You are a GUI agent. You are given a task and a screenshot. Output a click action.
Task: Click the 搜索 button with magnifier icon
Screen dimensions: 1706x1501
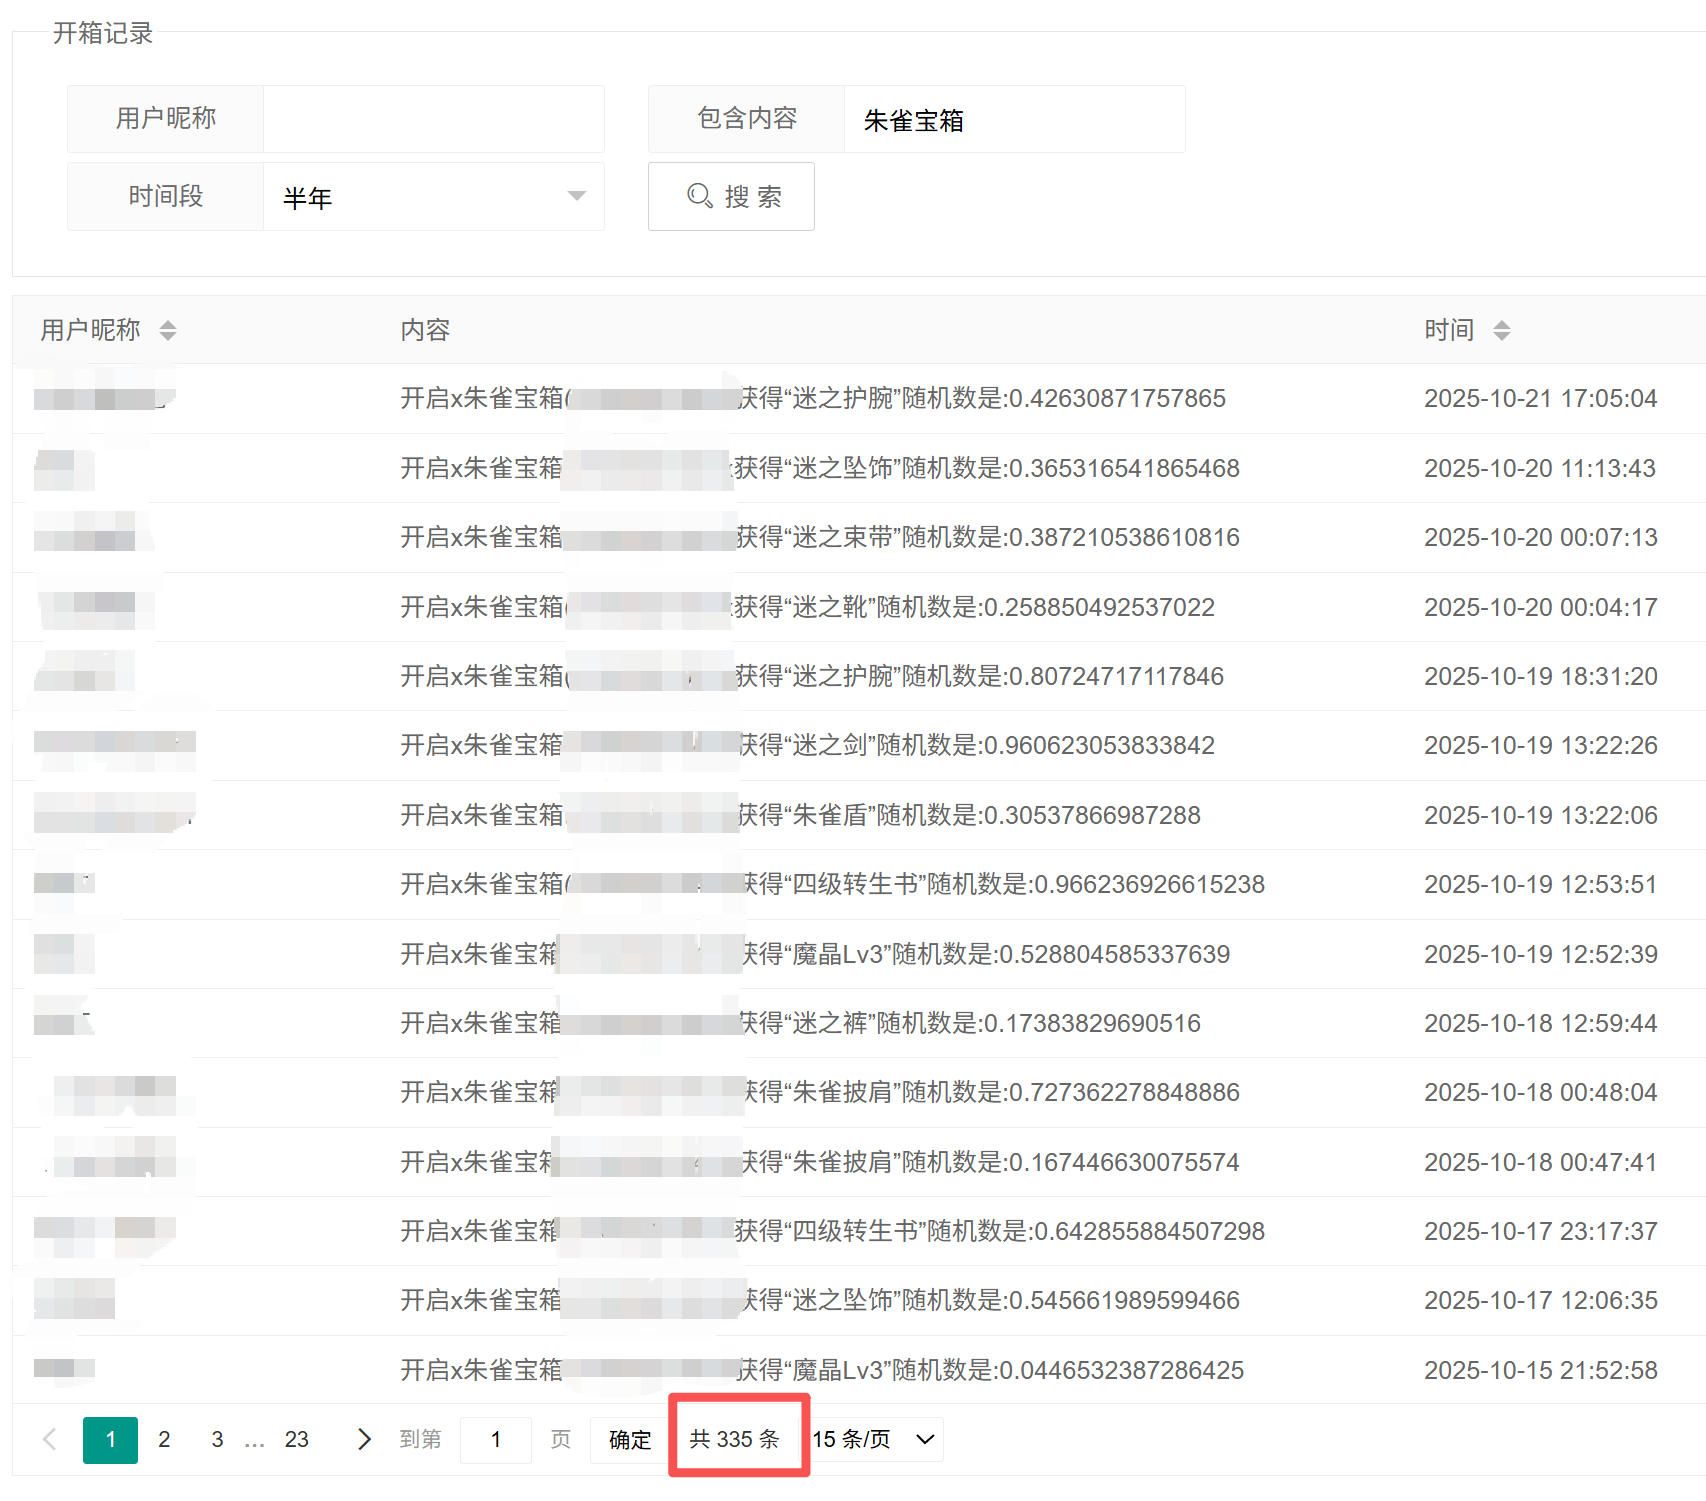pyautogui.click(x=731, y=197)
